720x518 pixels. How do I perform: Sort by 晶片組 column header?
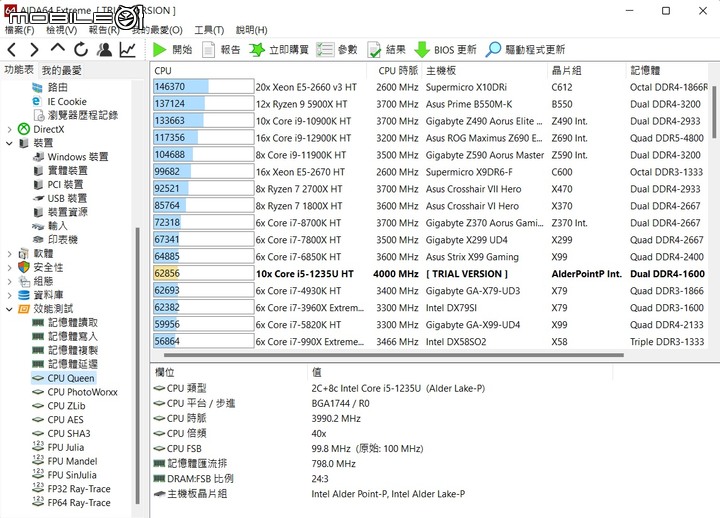(587, 70)
